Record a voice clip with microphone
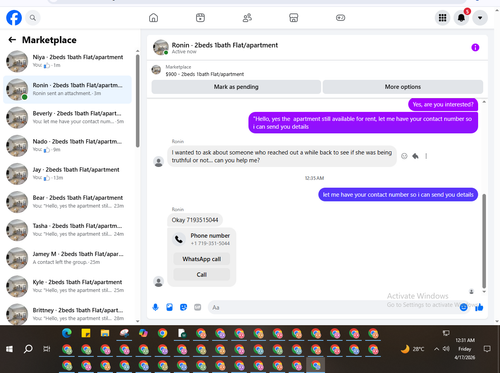500x373 pixels. [155, 307]
